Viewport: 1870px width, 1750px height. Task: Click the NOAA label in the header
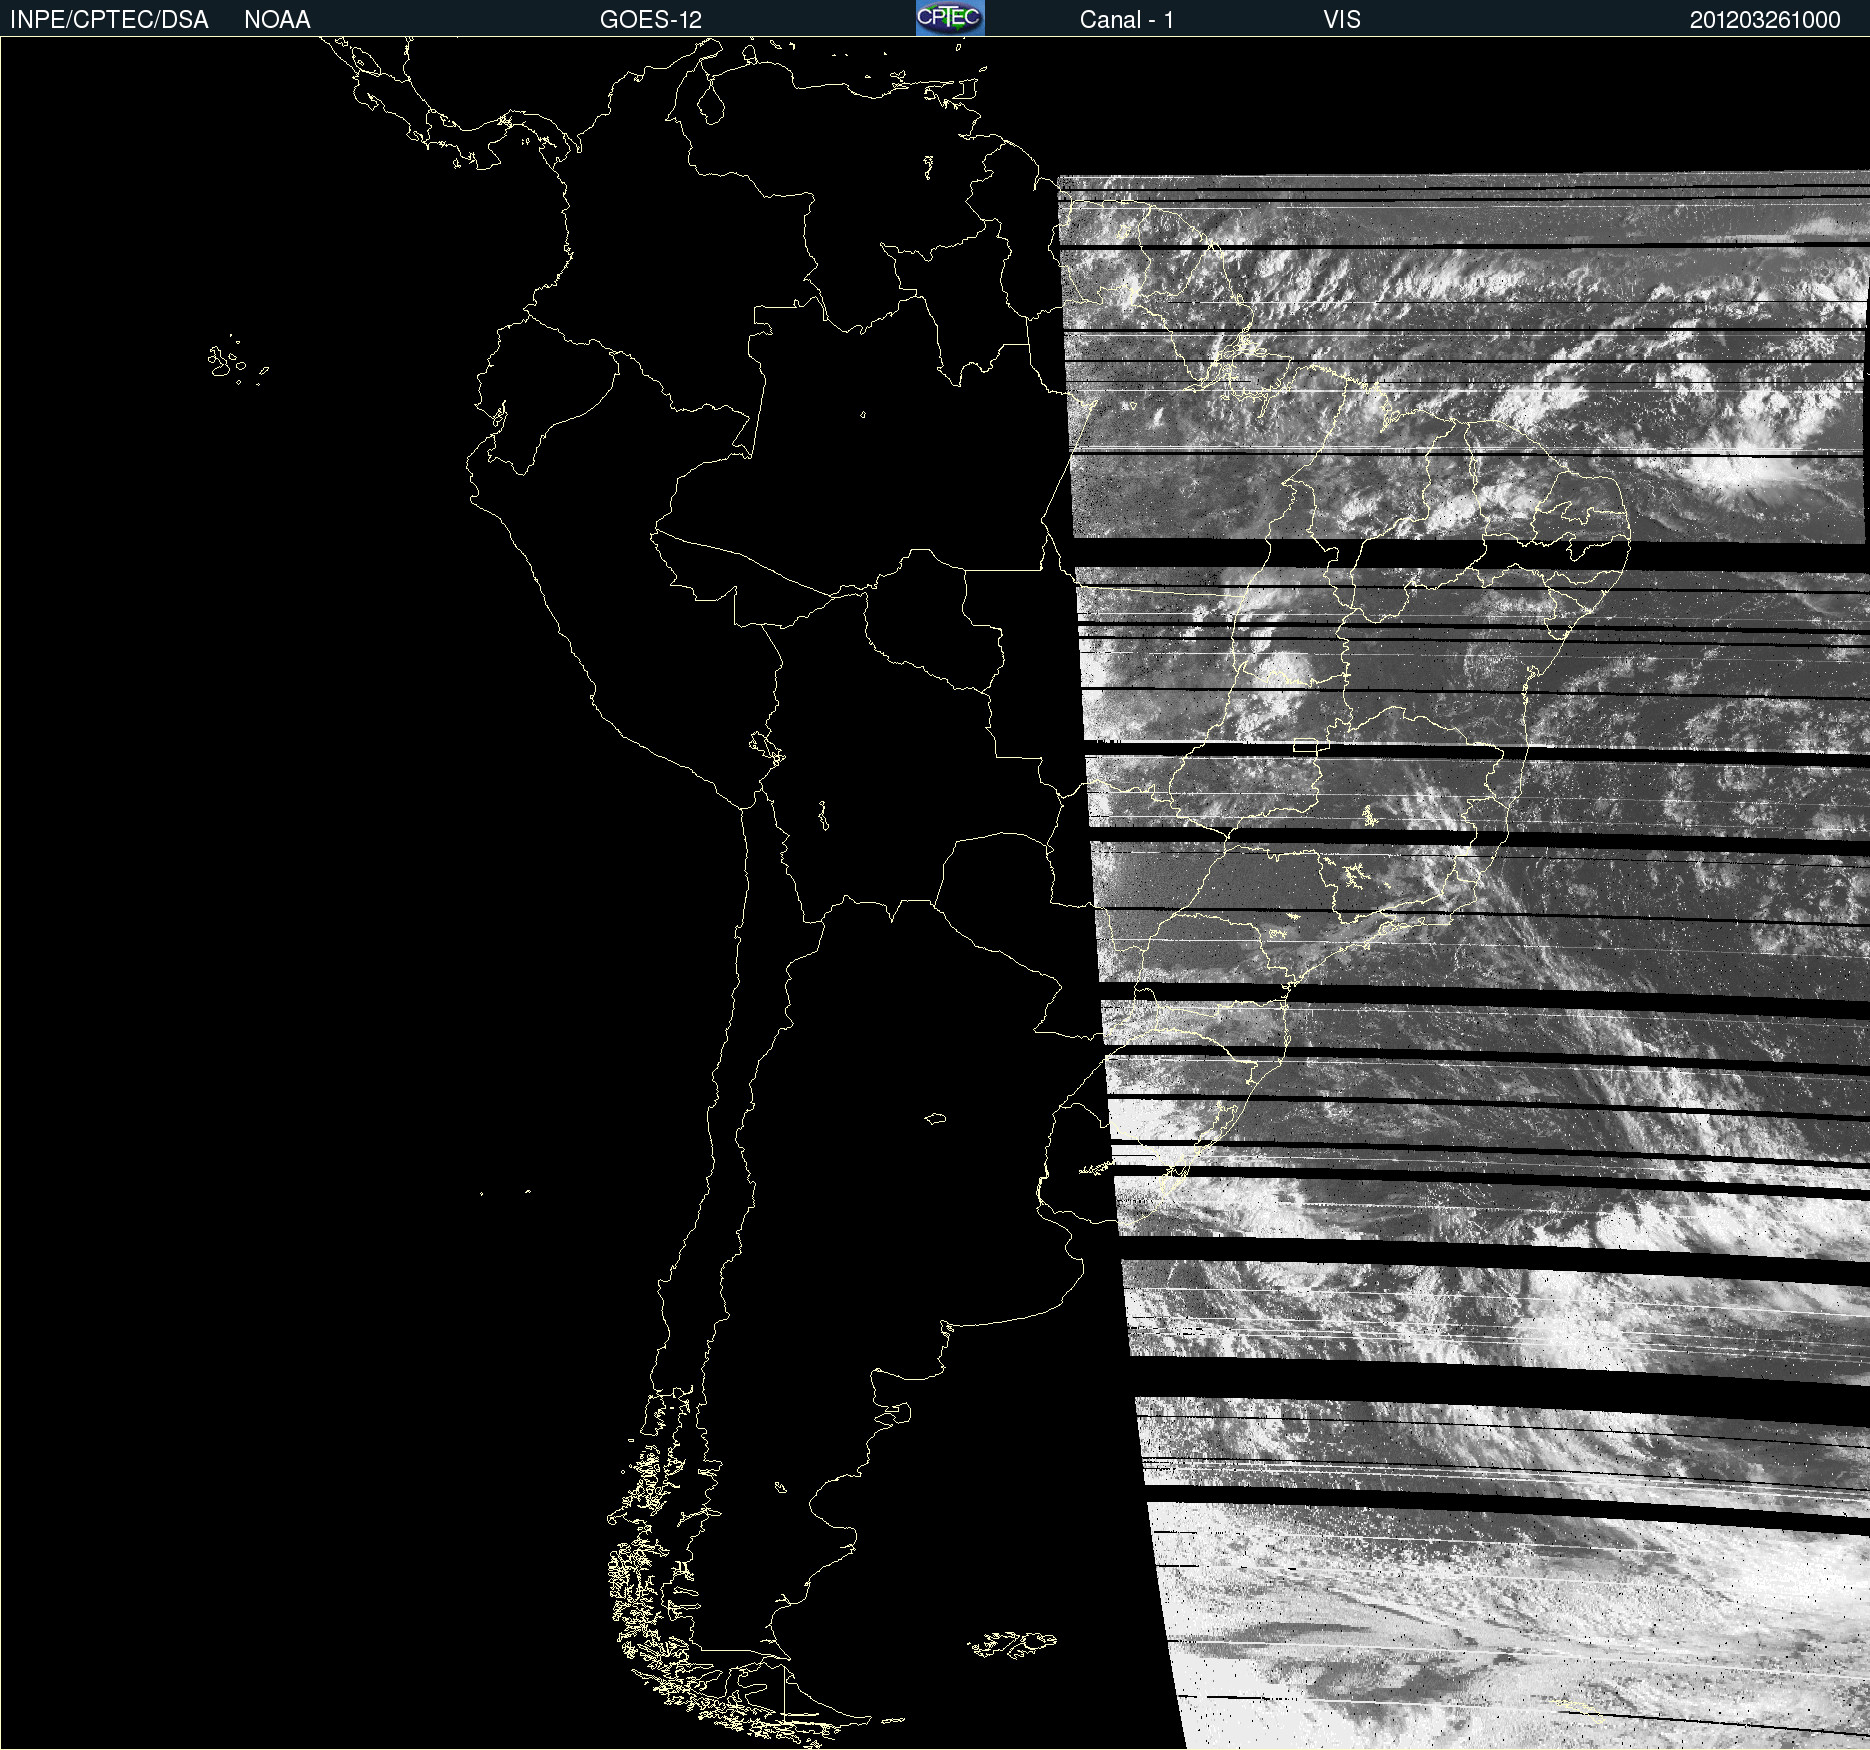pos(277,20)
